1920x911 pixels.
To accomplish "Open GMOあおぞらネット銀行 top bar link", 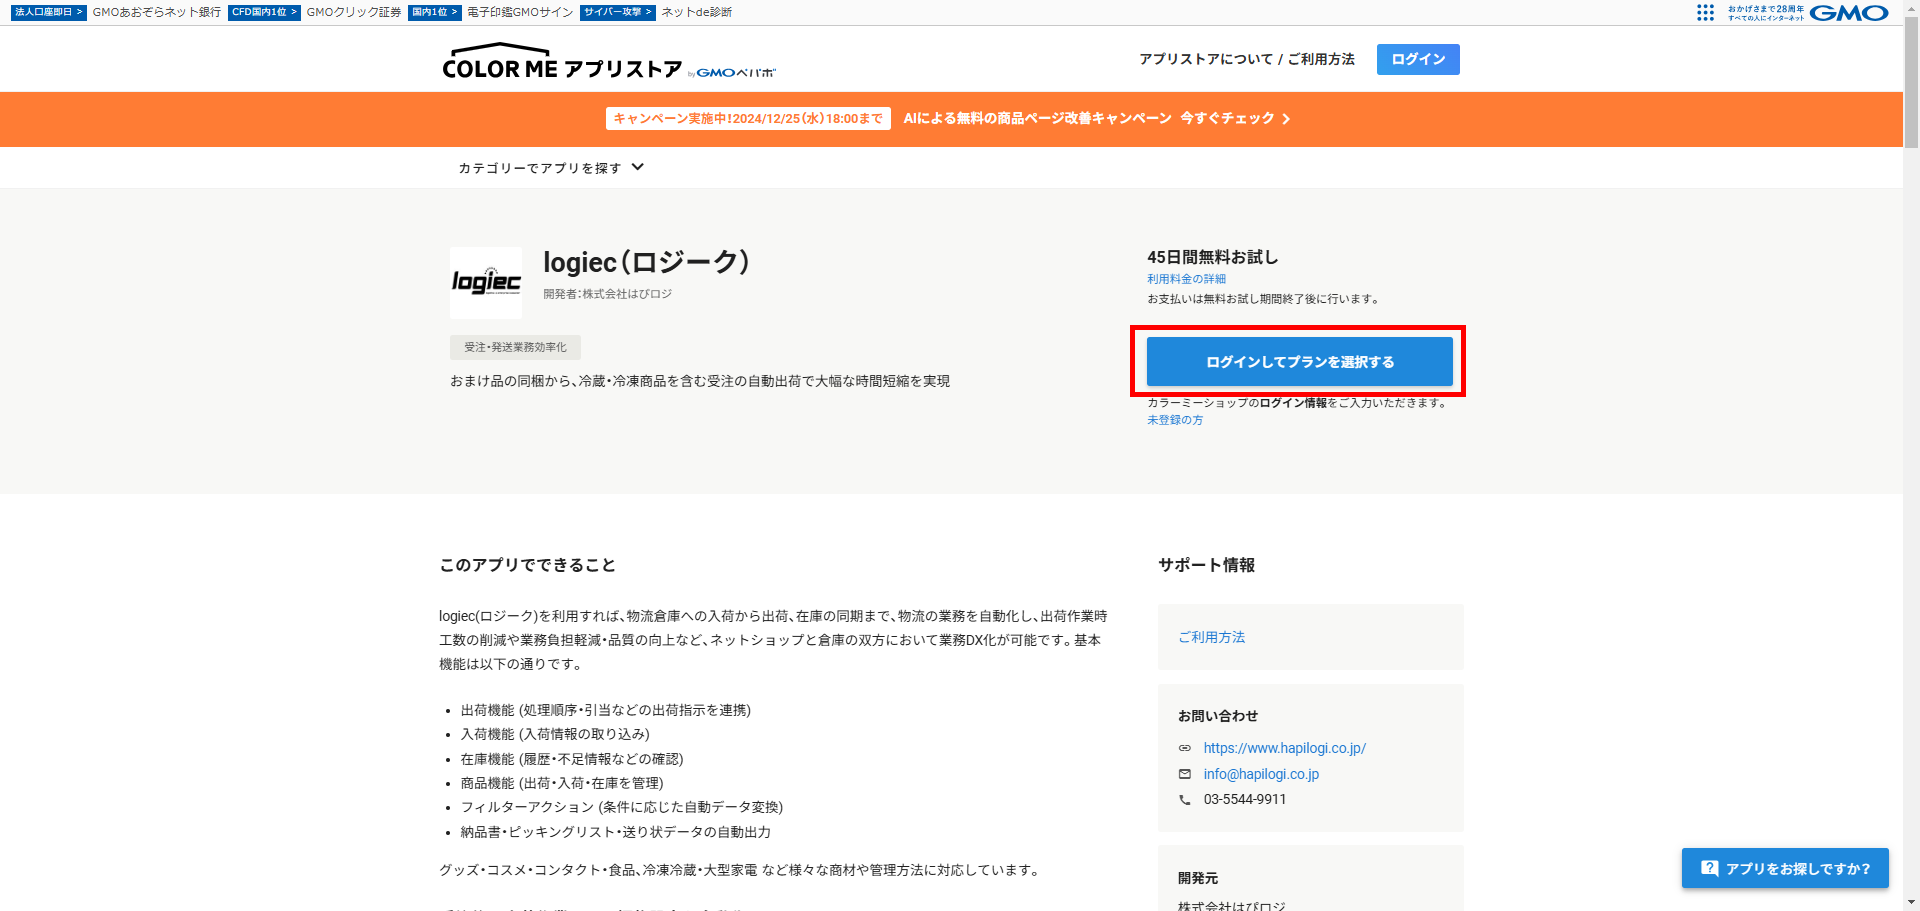I will click(x=157, y=12).
